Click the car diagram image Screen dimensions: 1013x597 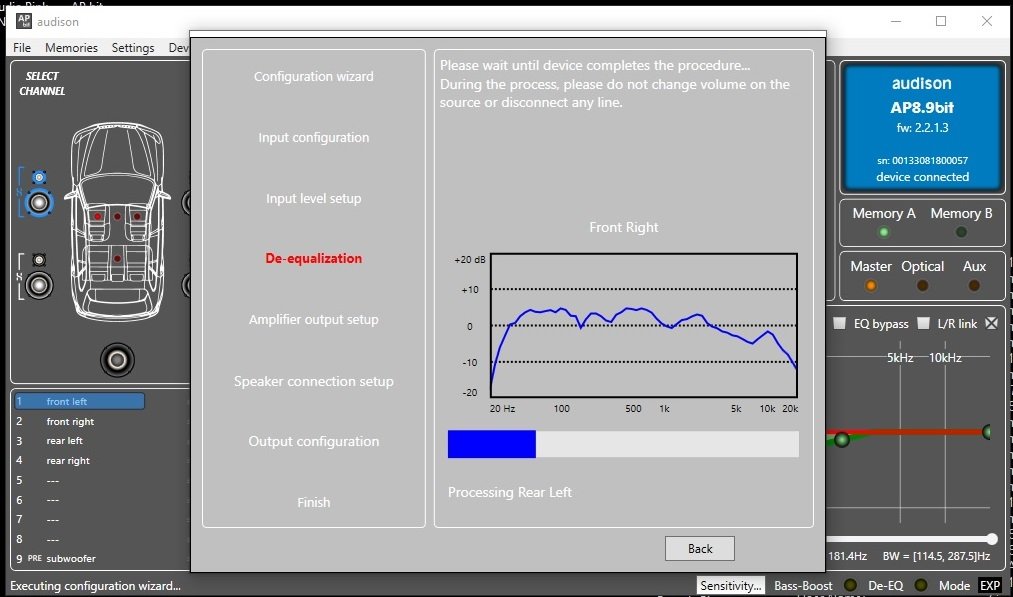[x=117, y=222]
